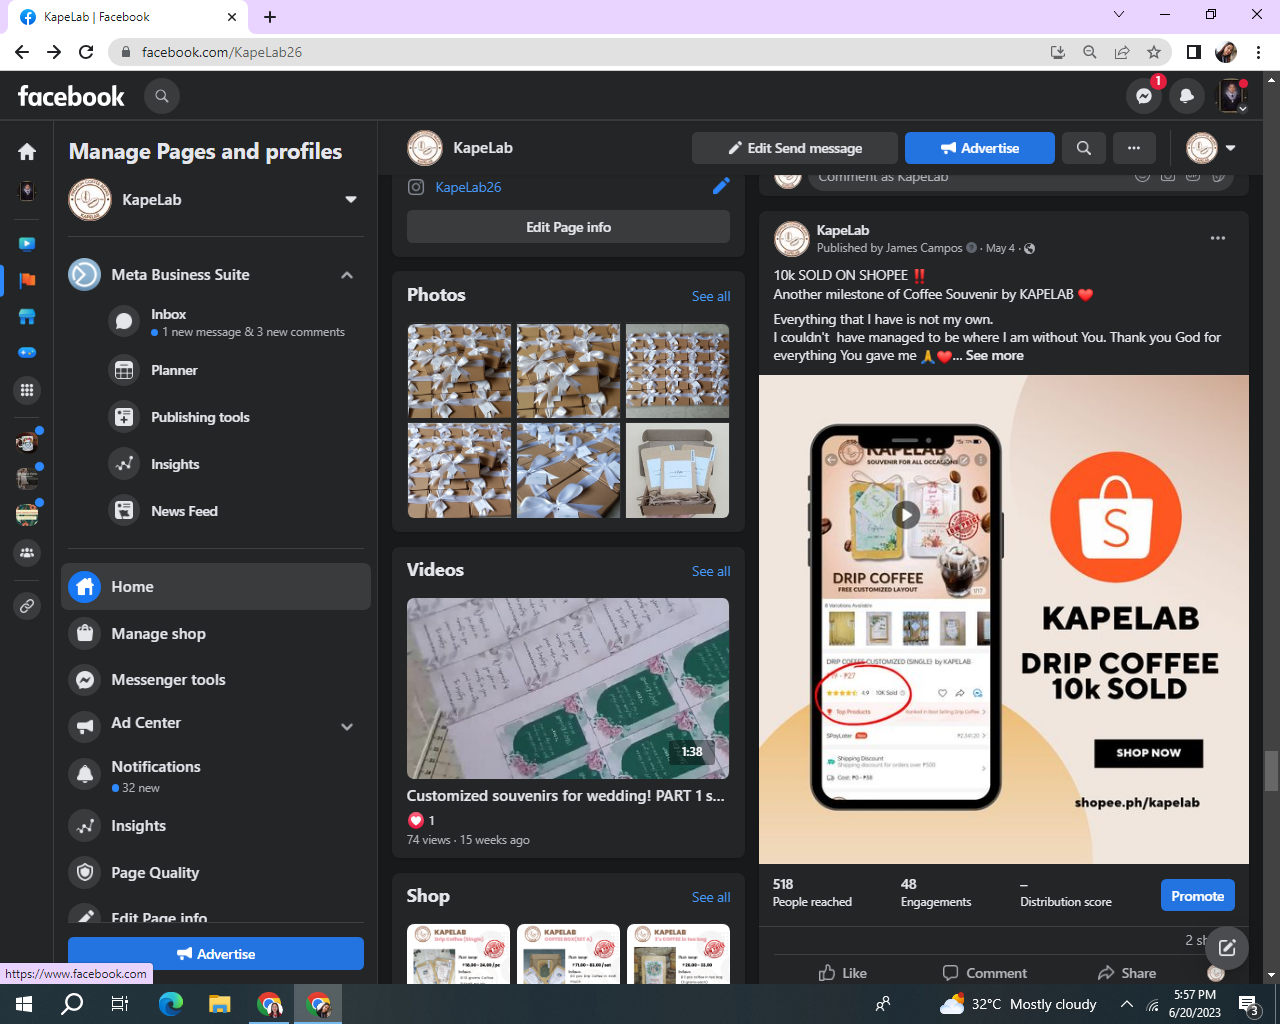This screenshot has width=1280, height=1024.
Task: Play the Customized souvenirs wedding video
Action: (x=568, y=688)
